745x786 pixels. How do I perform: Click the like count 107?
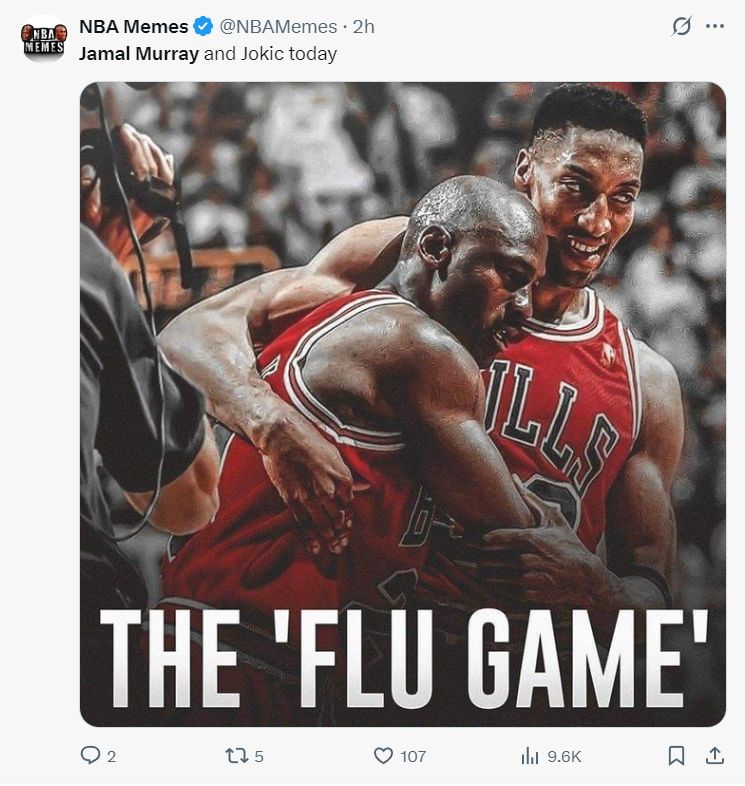tap(413, 756)
